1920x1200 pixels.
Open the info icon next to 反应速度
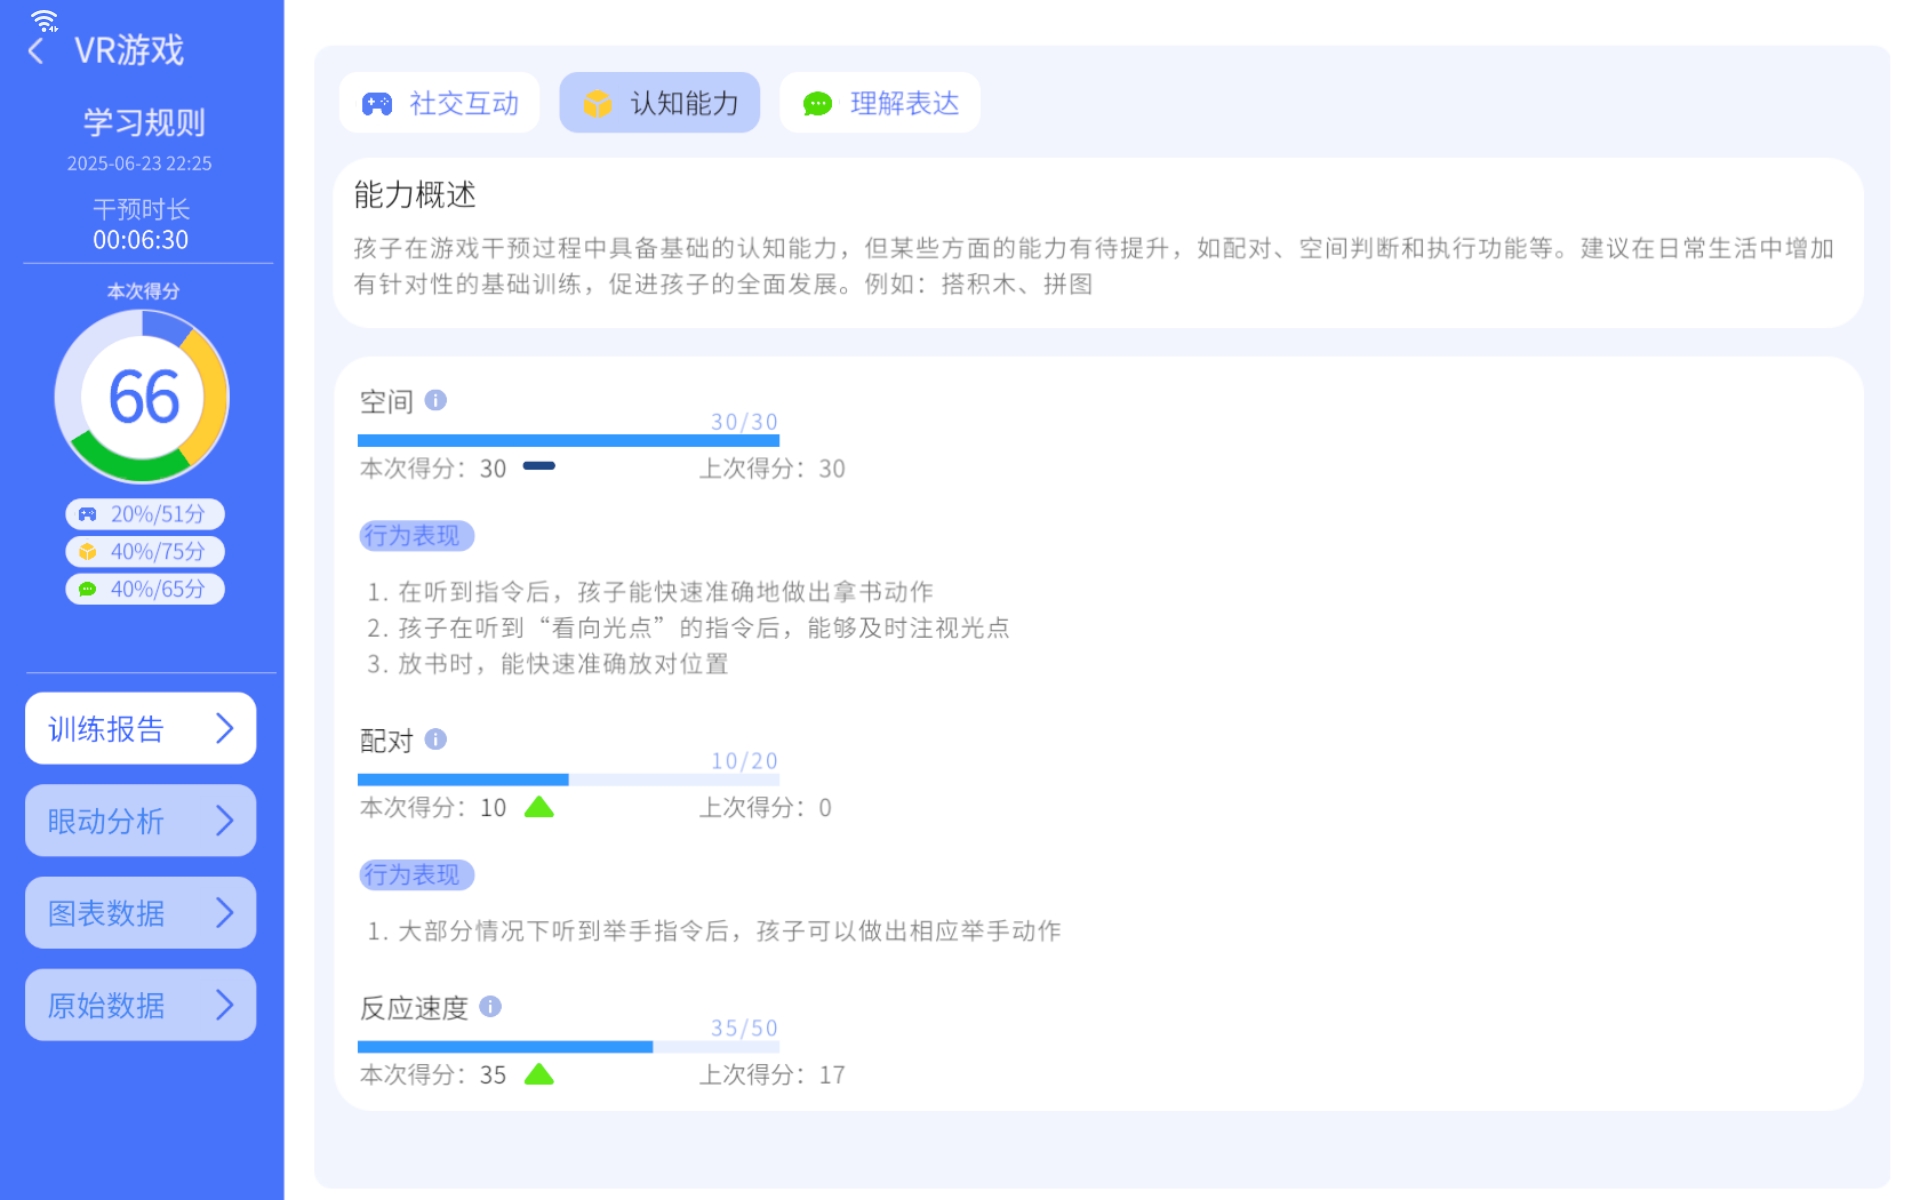click(x=490, y=1005)
